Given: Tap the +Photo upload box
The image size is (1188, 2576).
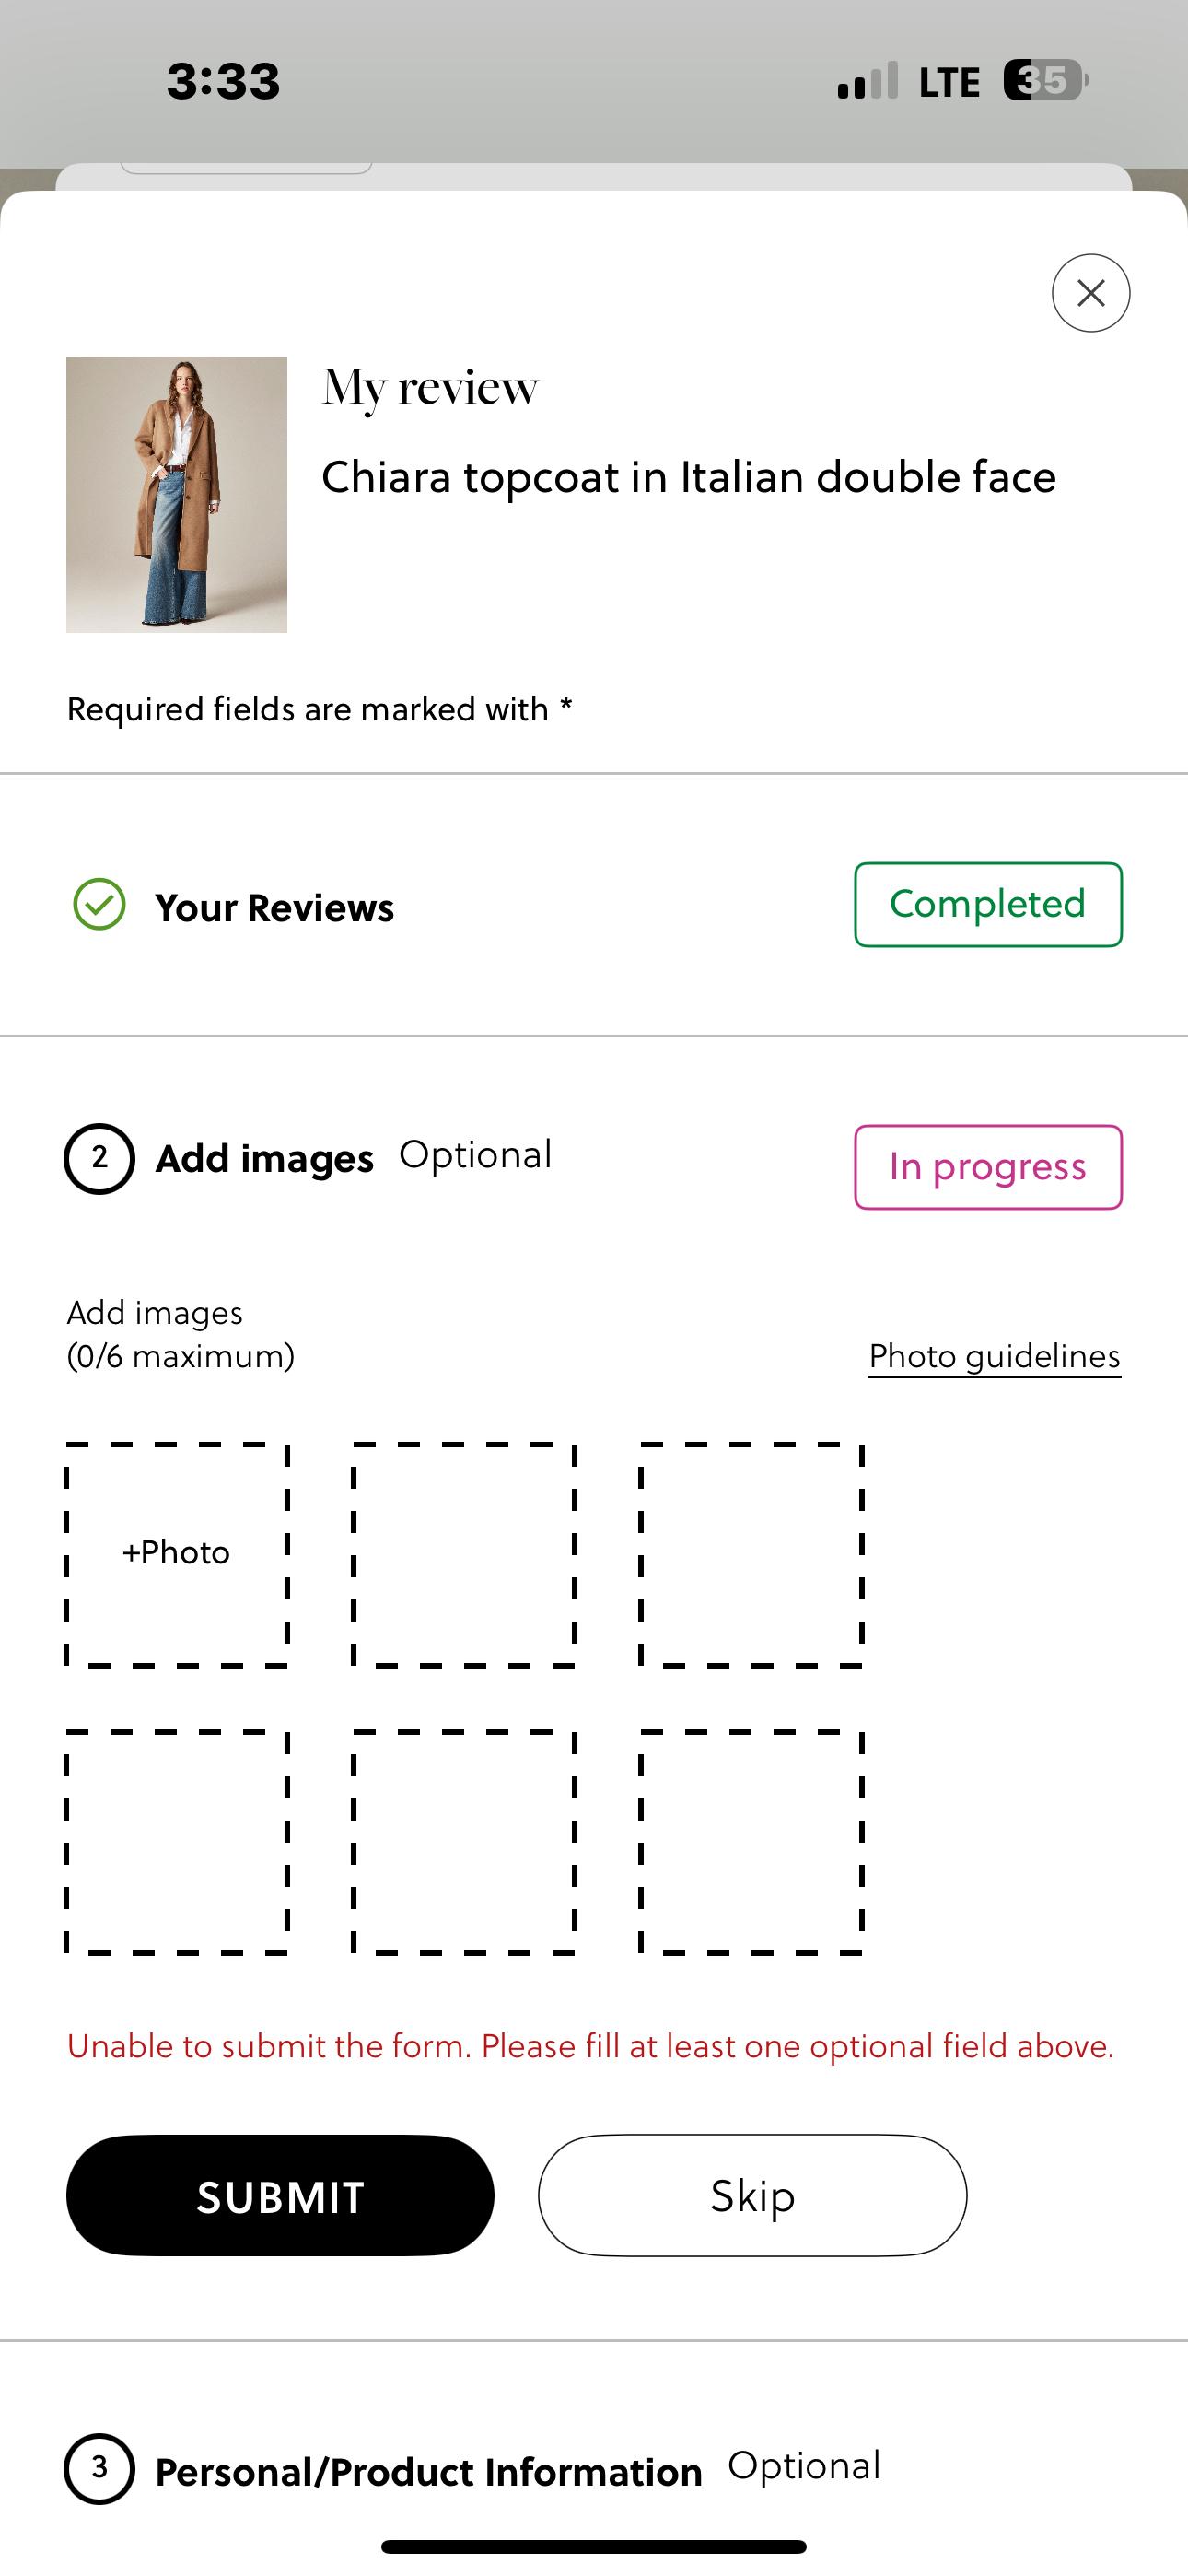Looking at the screenshot, I should click(177, 1554).
